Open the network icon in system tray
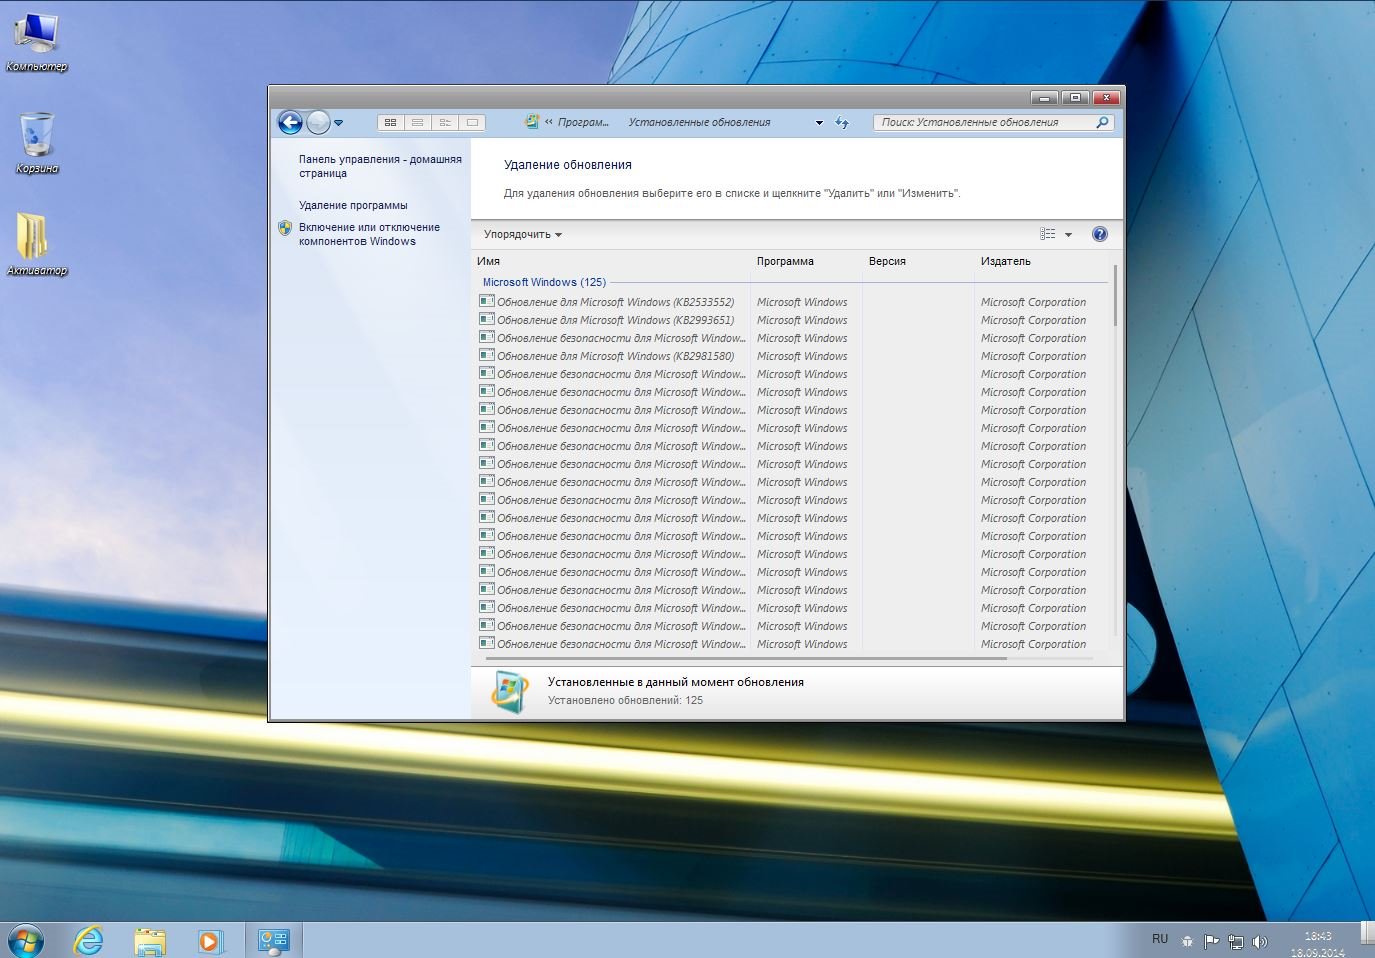 [x=1236, y=941]
